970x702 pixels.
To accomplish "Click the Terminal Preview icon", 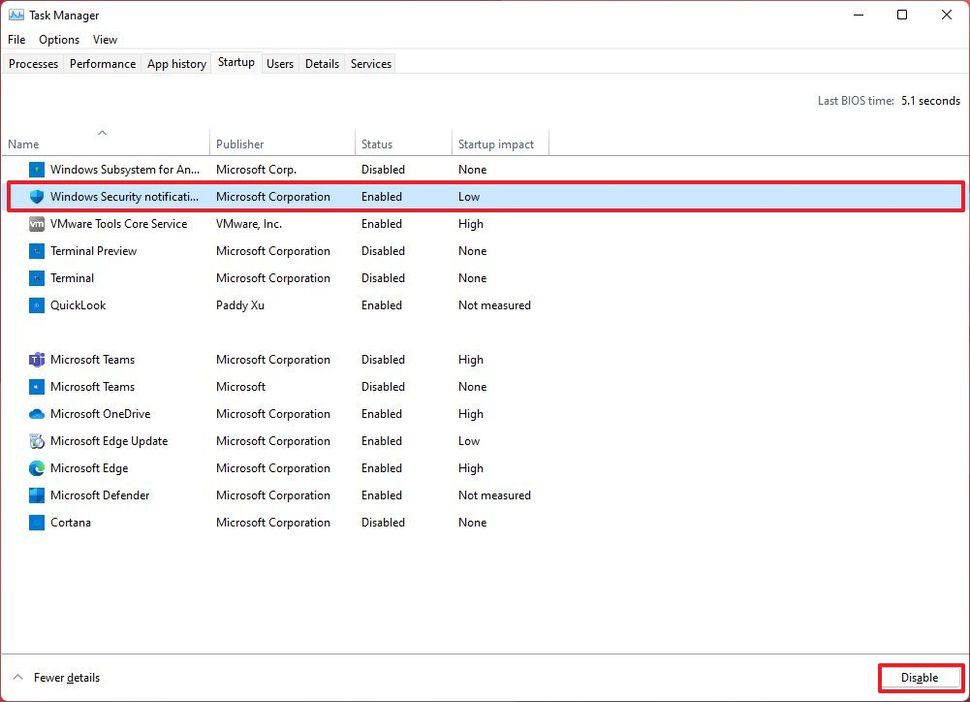I will pyautogui.click(x=37, y=251).
